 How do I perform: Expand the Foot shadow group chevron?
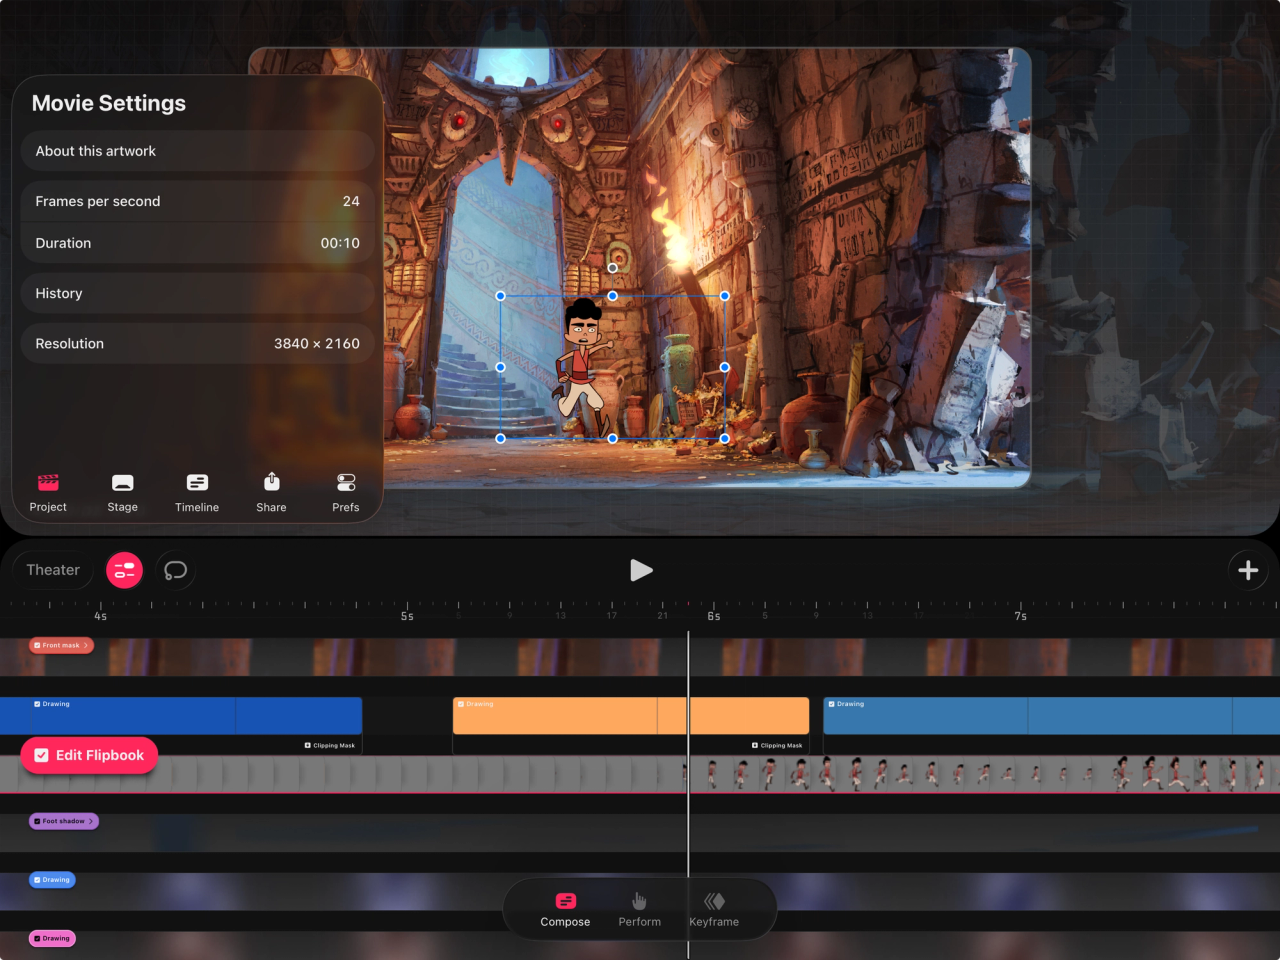click(91, 821)
